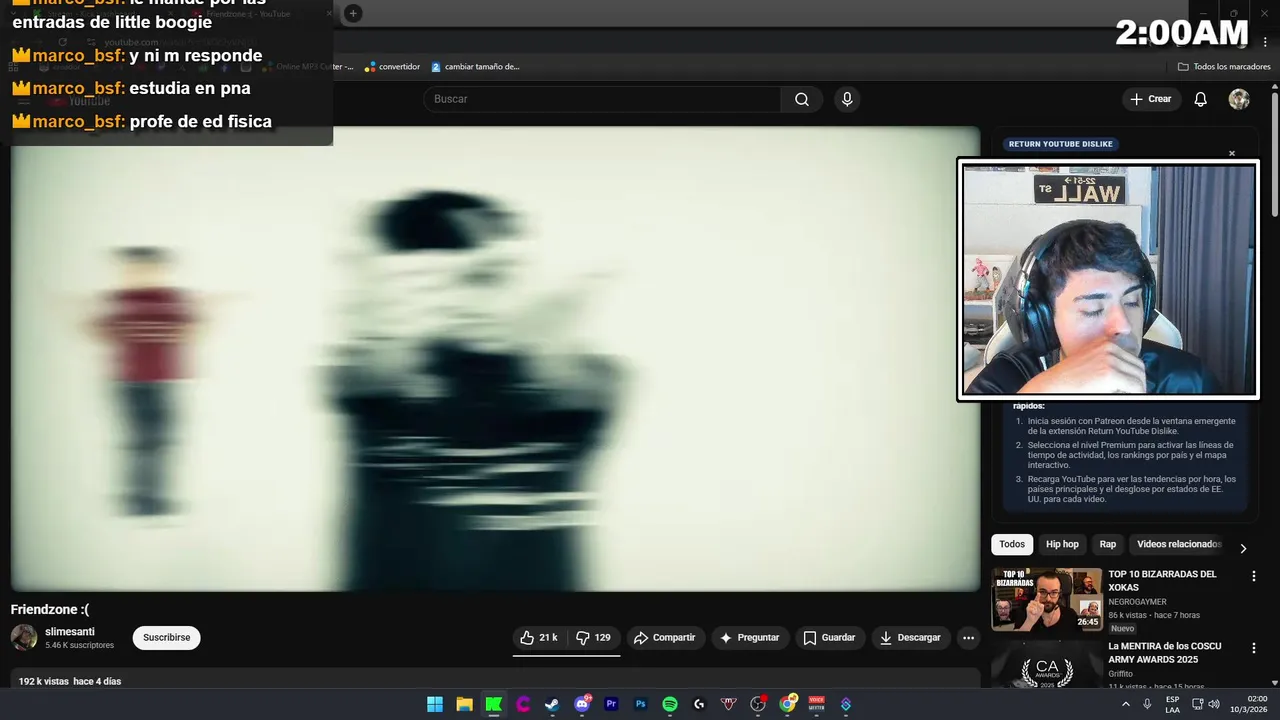Open Chrome from taskbar
The image size is (1280, 720).
pos(788,704)
